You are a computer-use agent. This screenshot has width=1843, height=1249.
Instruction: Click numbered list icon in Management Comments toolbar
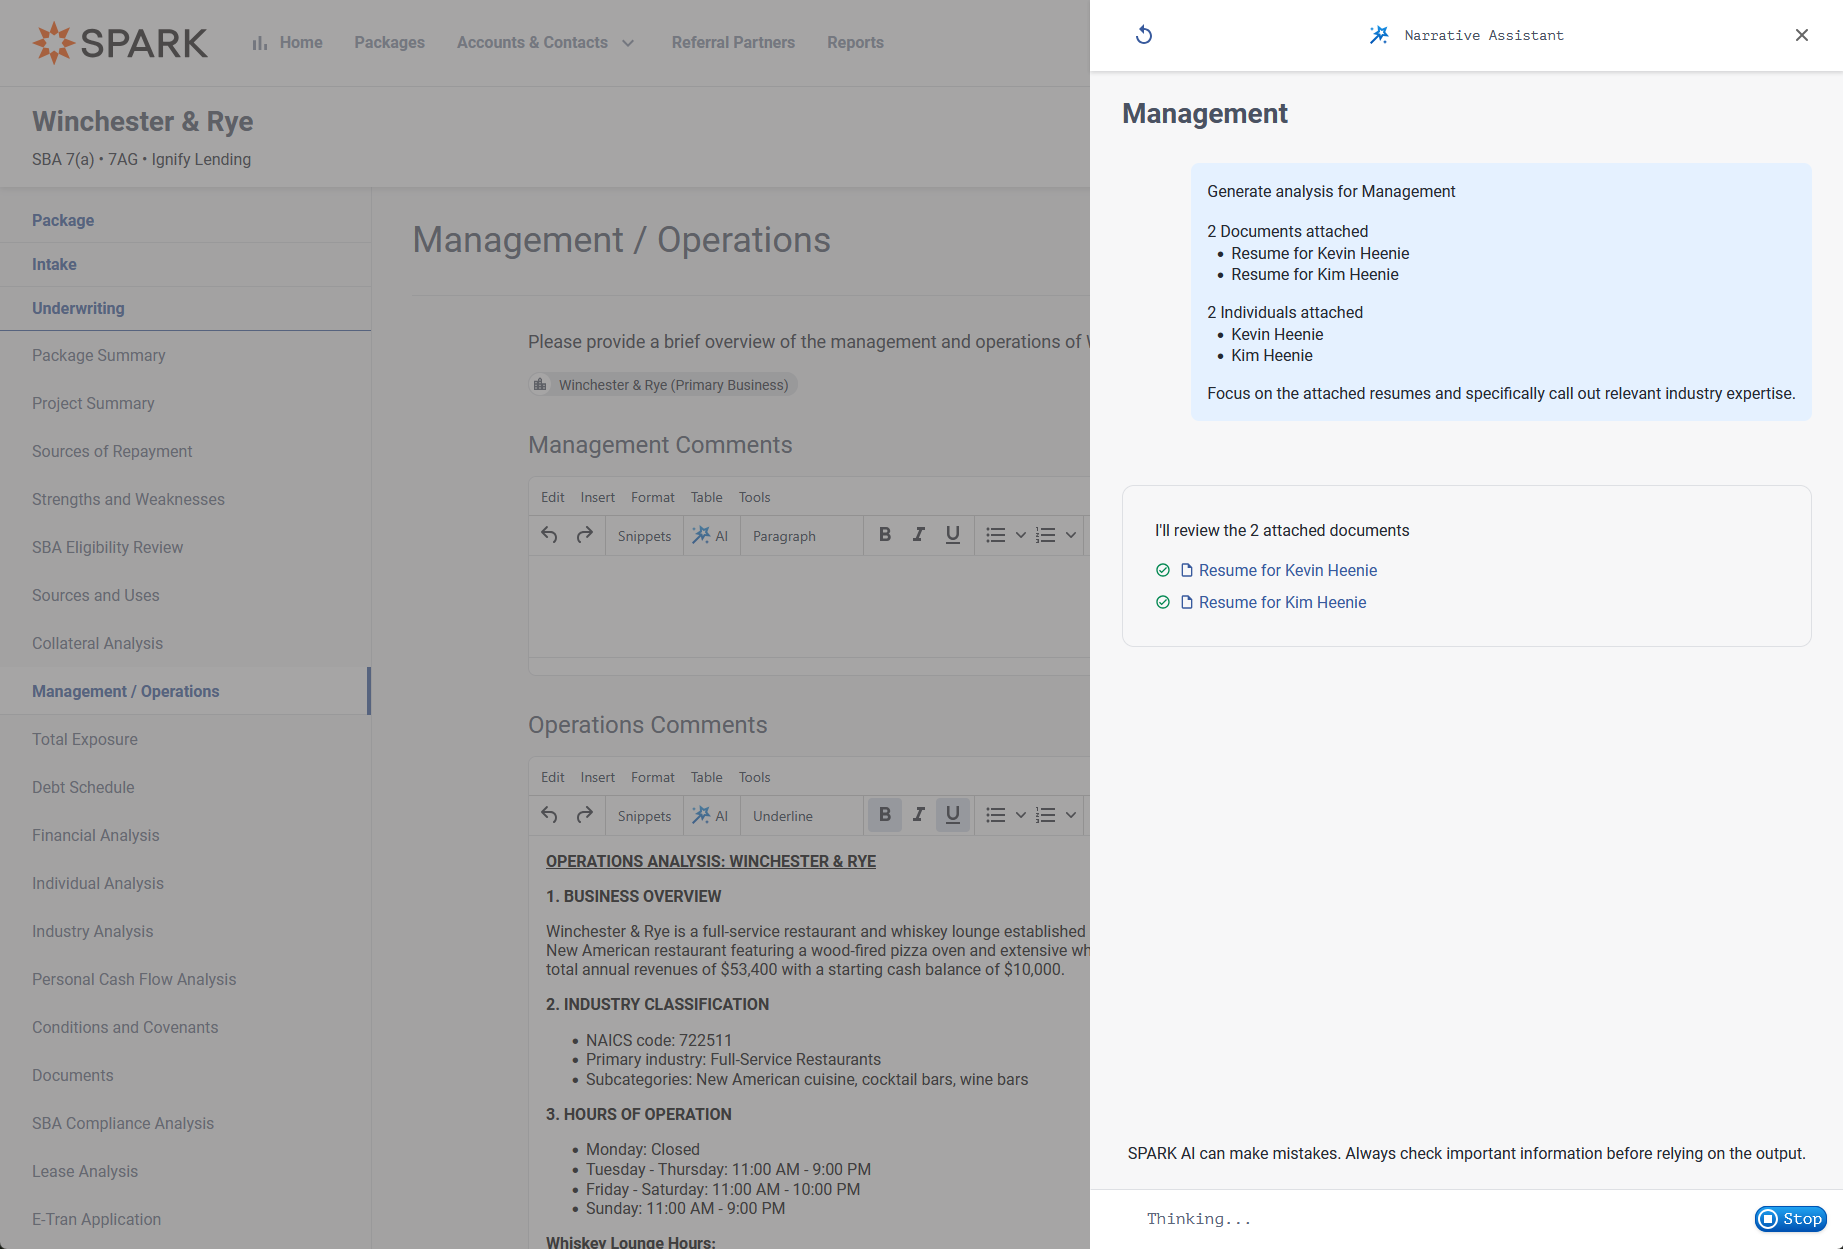(x=1045, y=535)
